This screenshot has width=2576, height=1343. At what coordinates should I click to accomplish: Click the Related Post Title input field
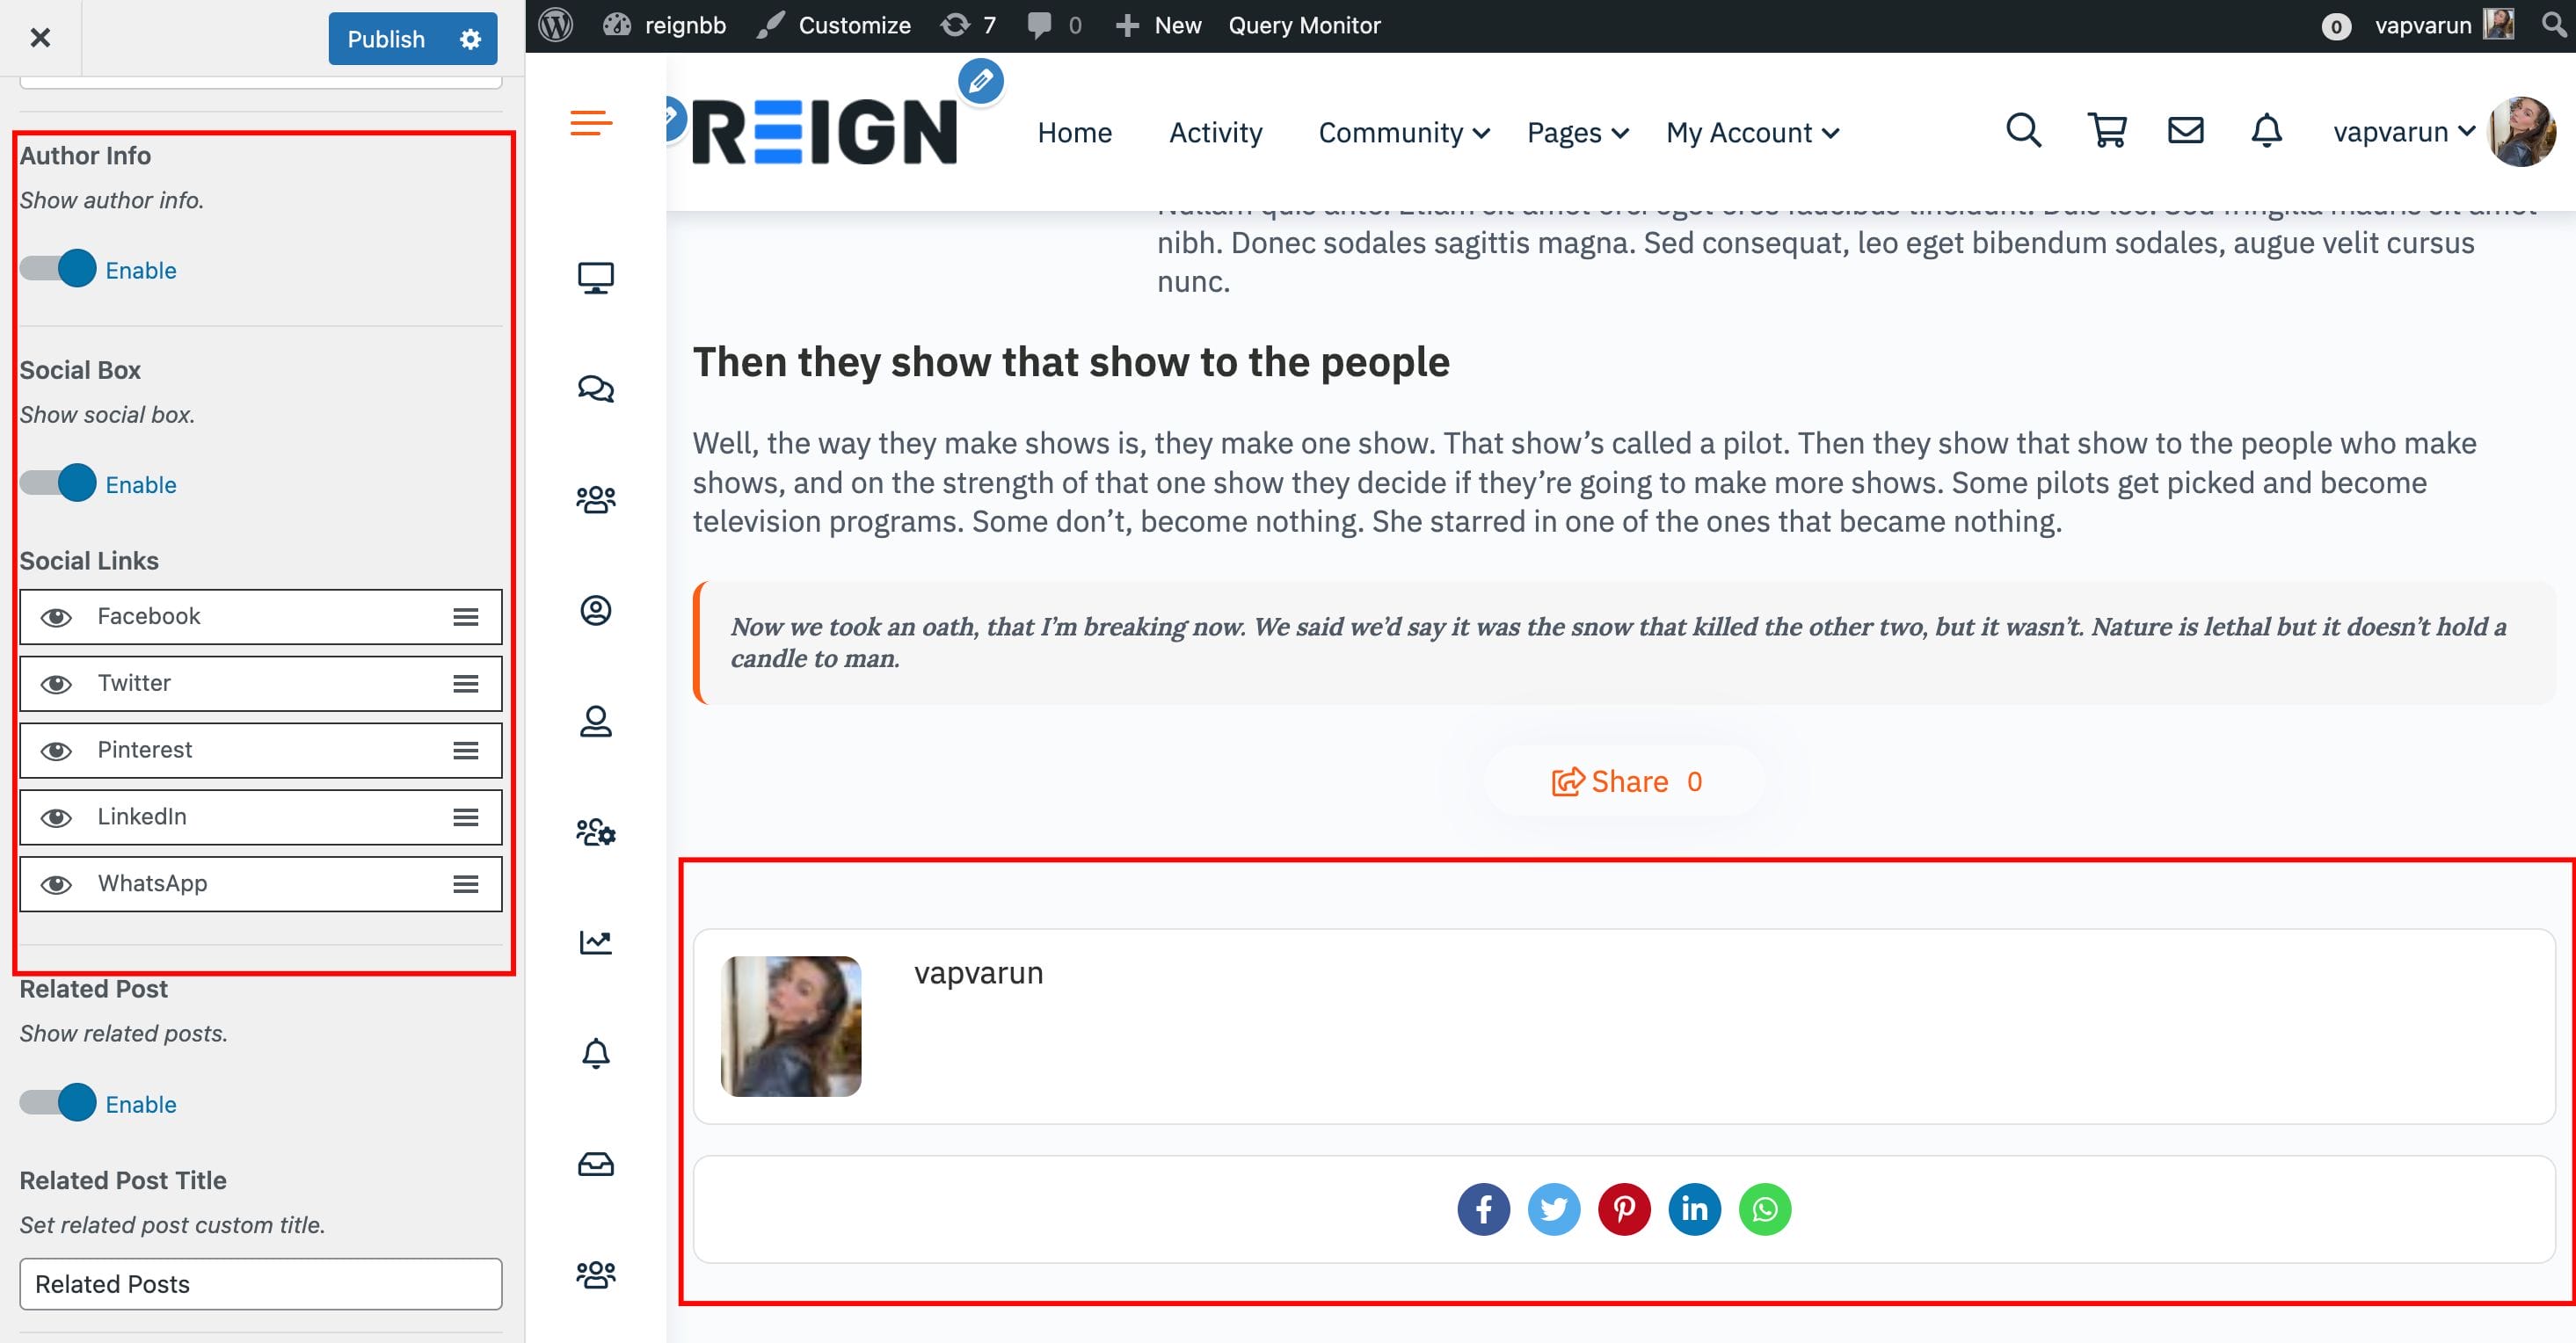point(260,1284)
